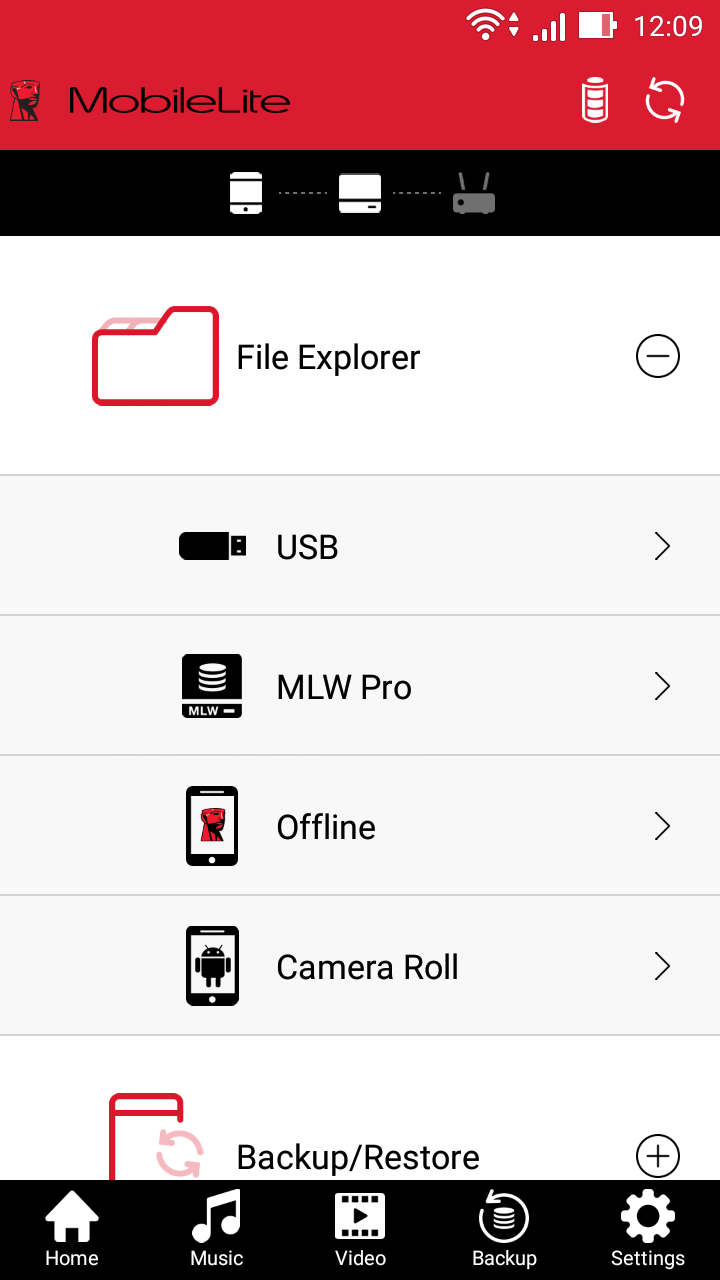720x1280 pixels.
Task: Collapse the File Explorer section
Action: coord(658,356)
